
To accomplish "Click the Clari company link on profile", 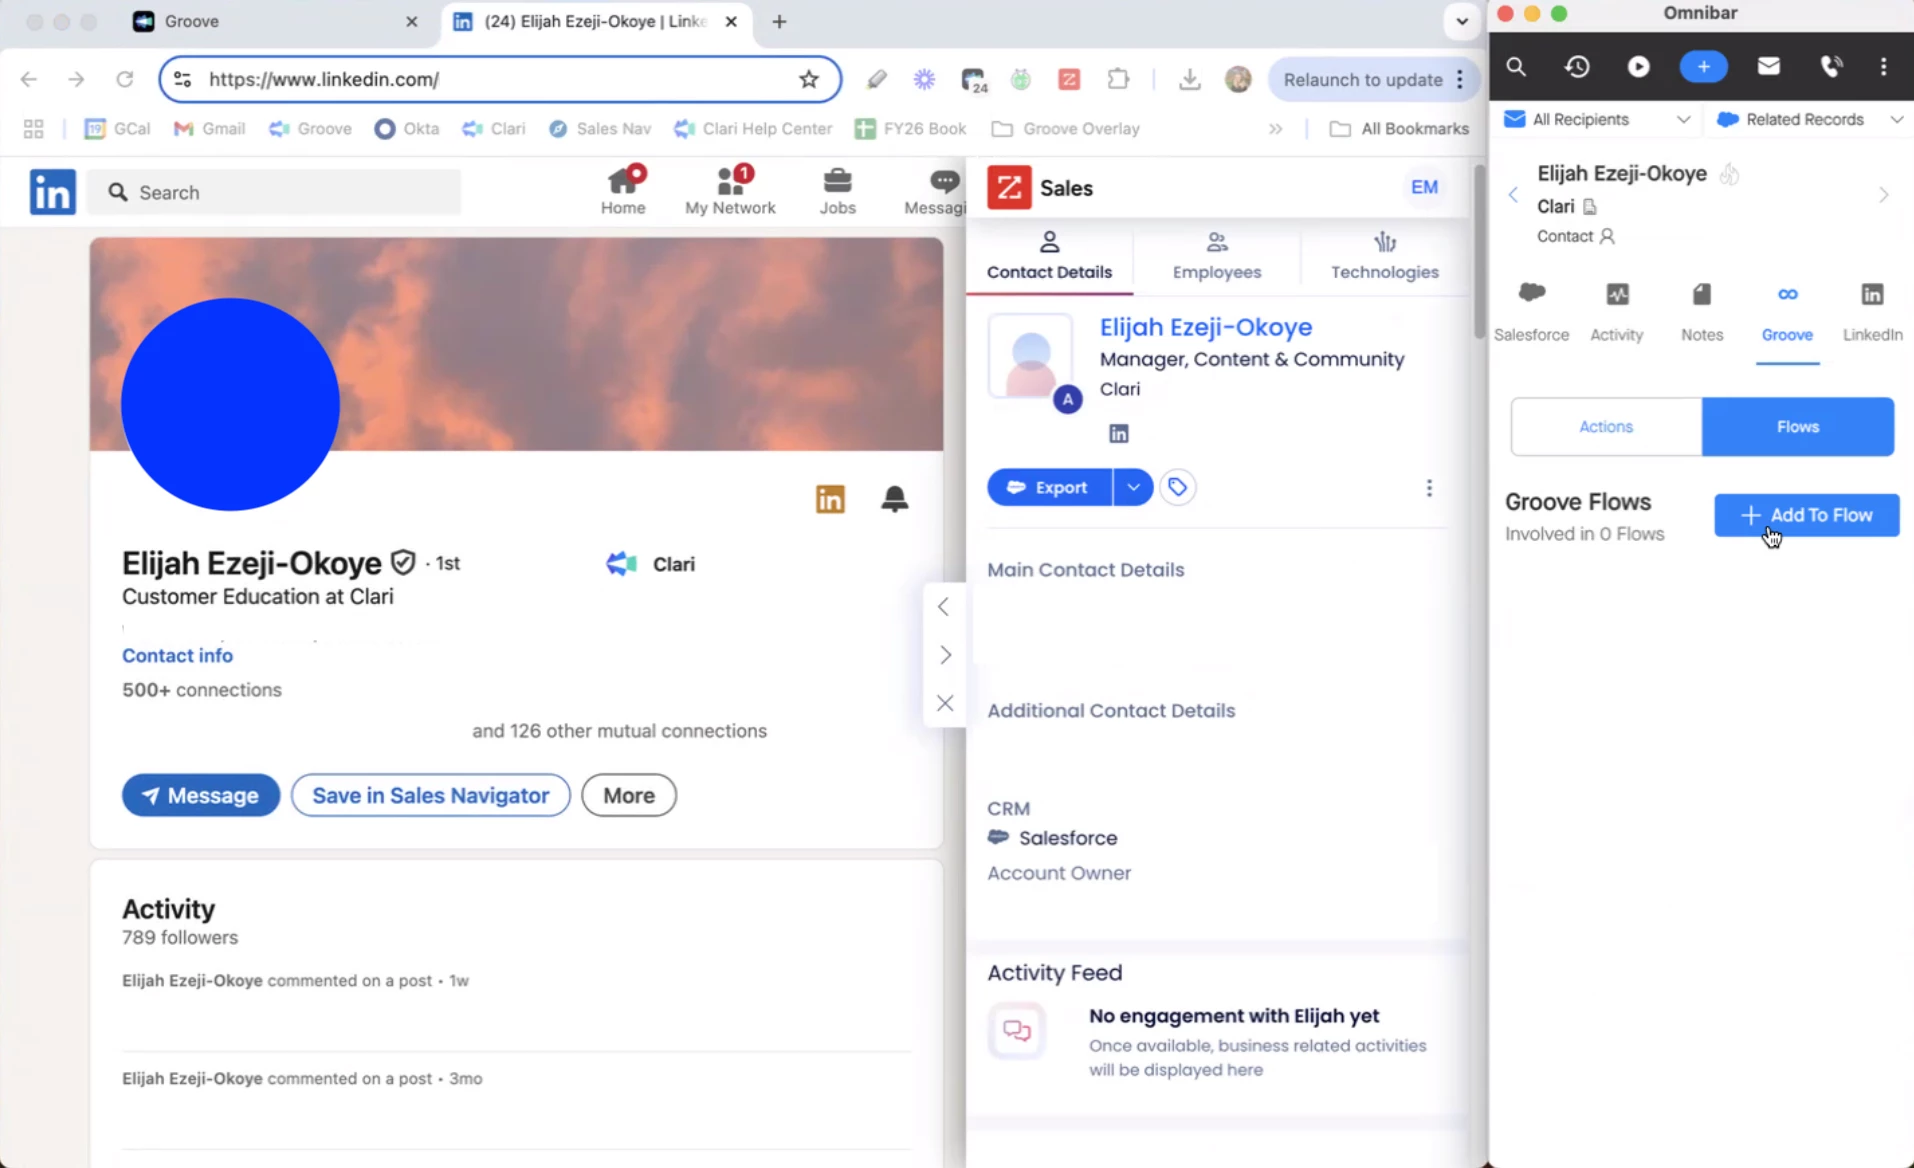I will pos(651,564).
